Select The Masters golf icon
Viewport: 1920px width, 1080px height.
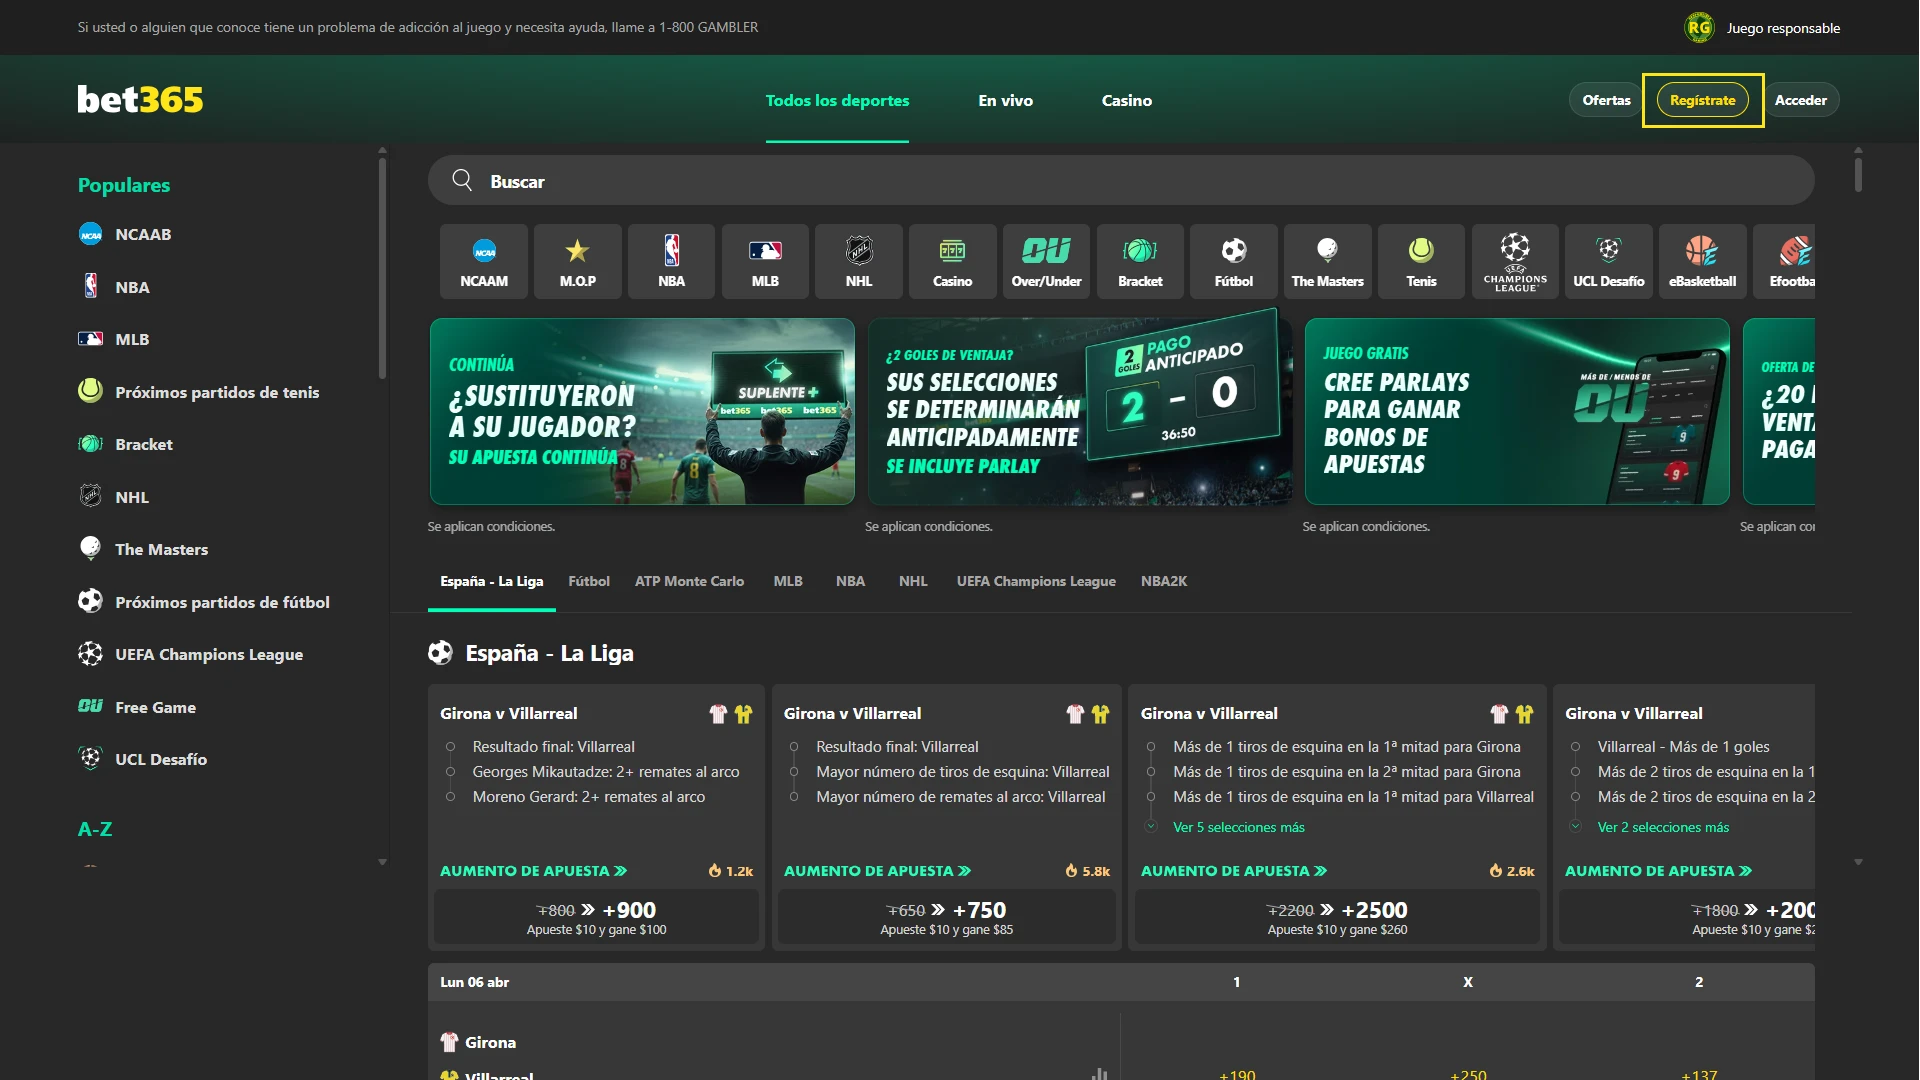(x=1327, y=261)
